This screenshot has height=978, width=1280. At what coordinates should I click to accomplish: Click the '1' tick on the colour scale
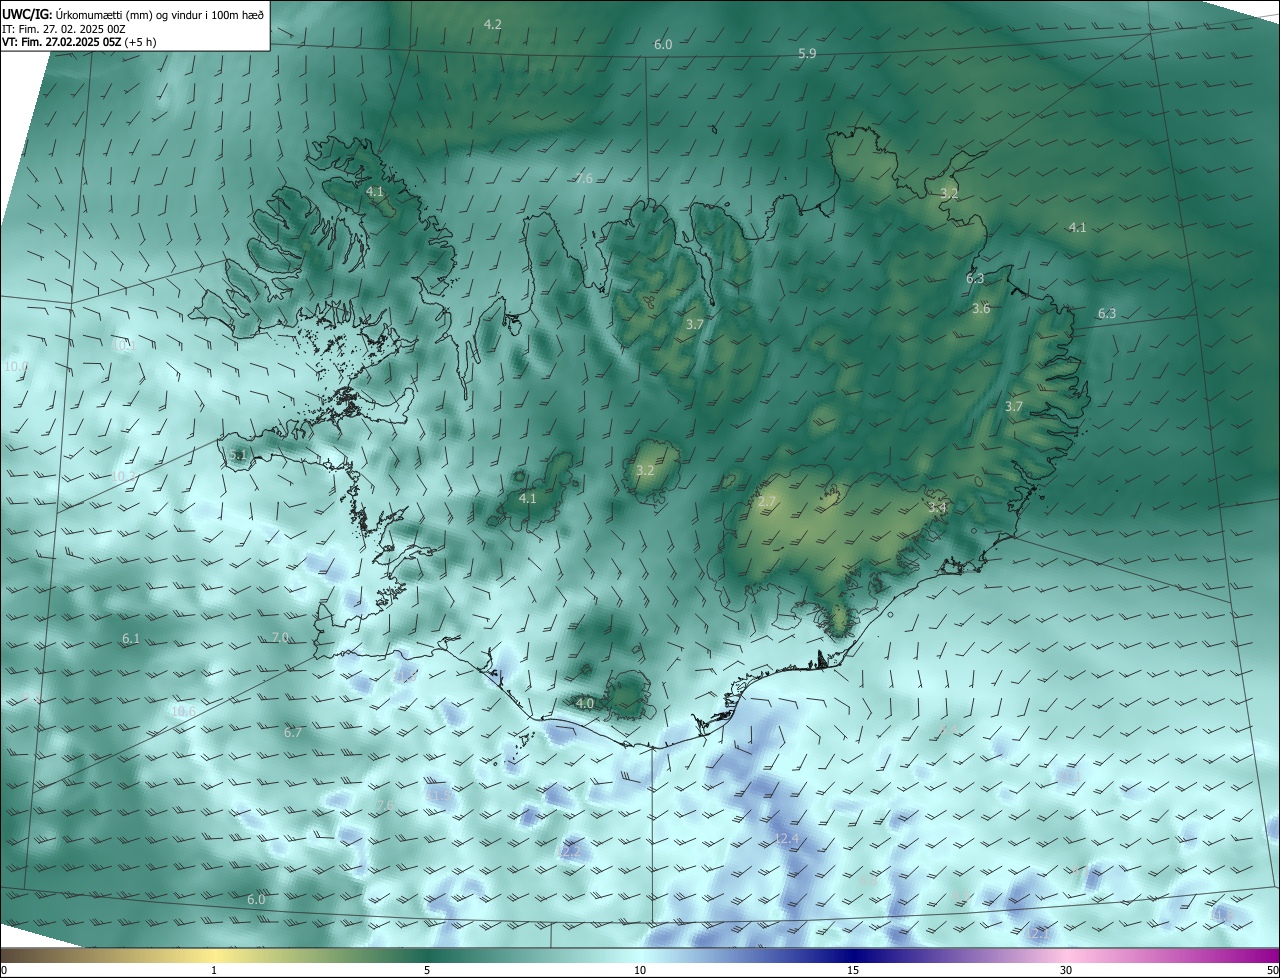click(214, 970)
